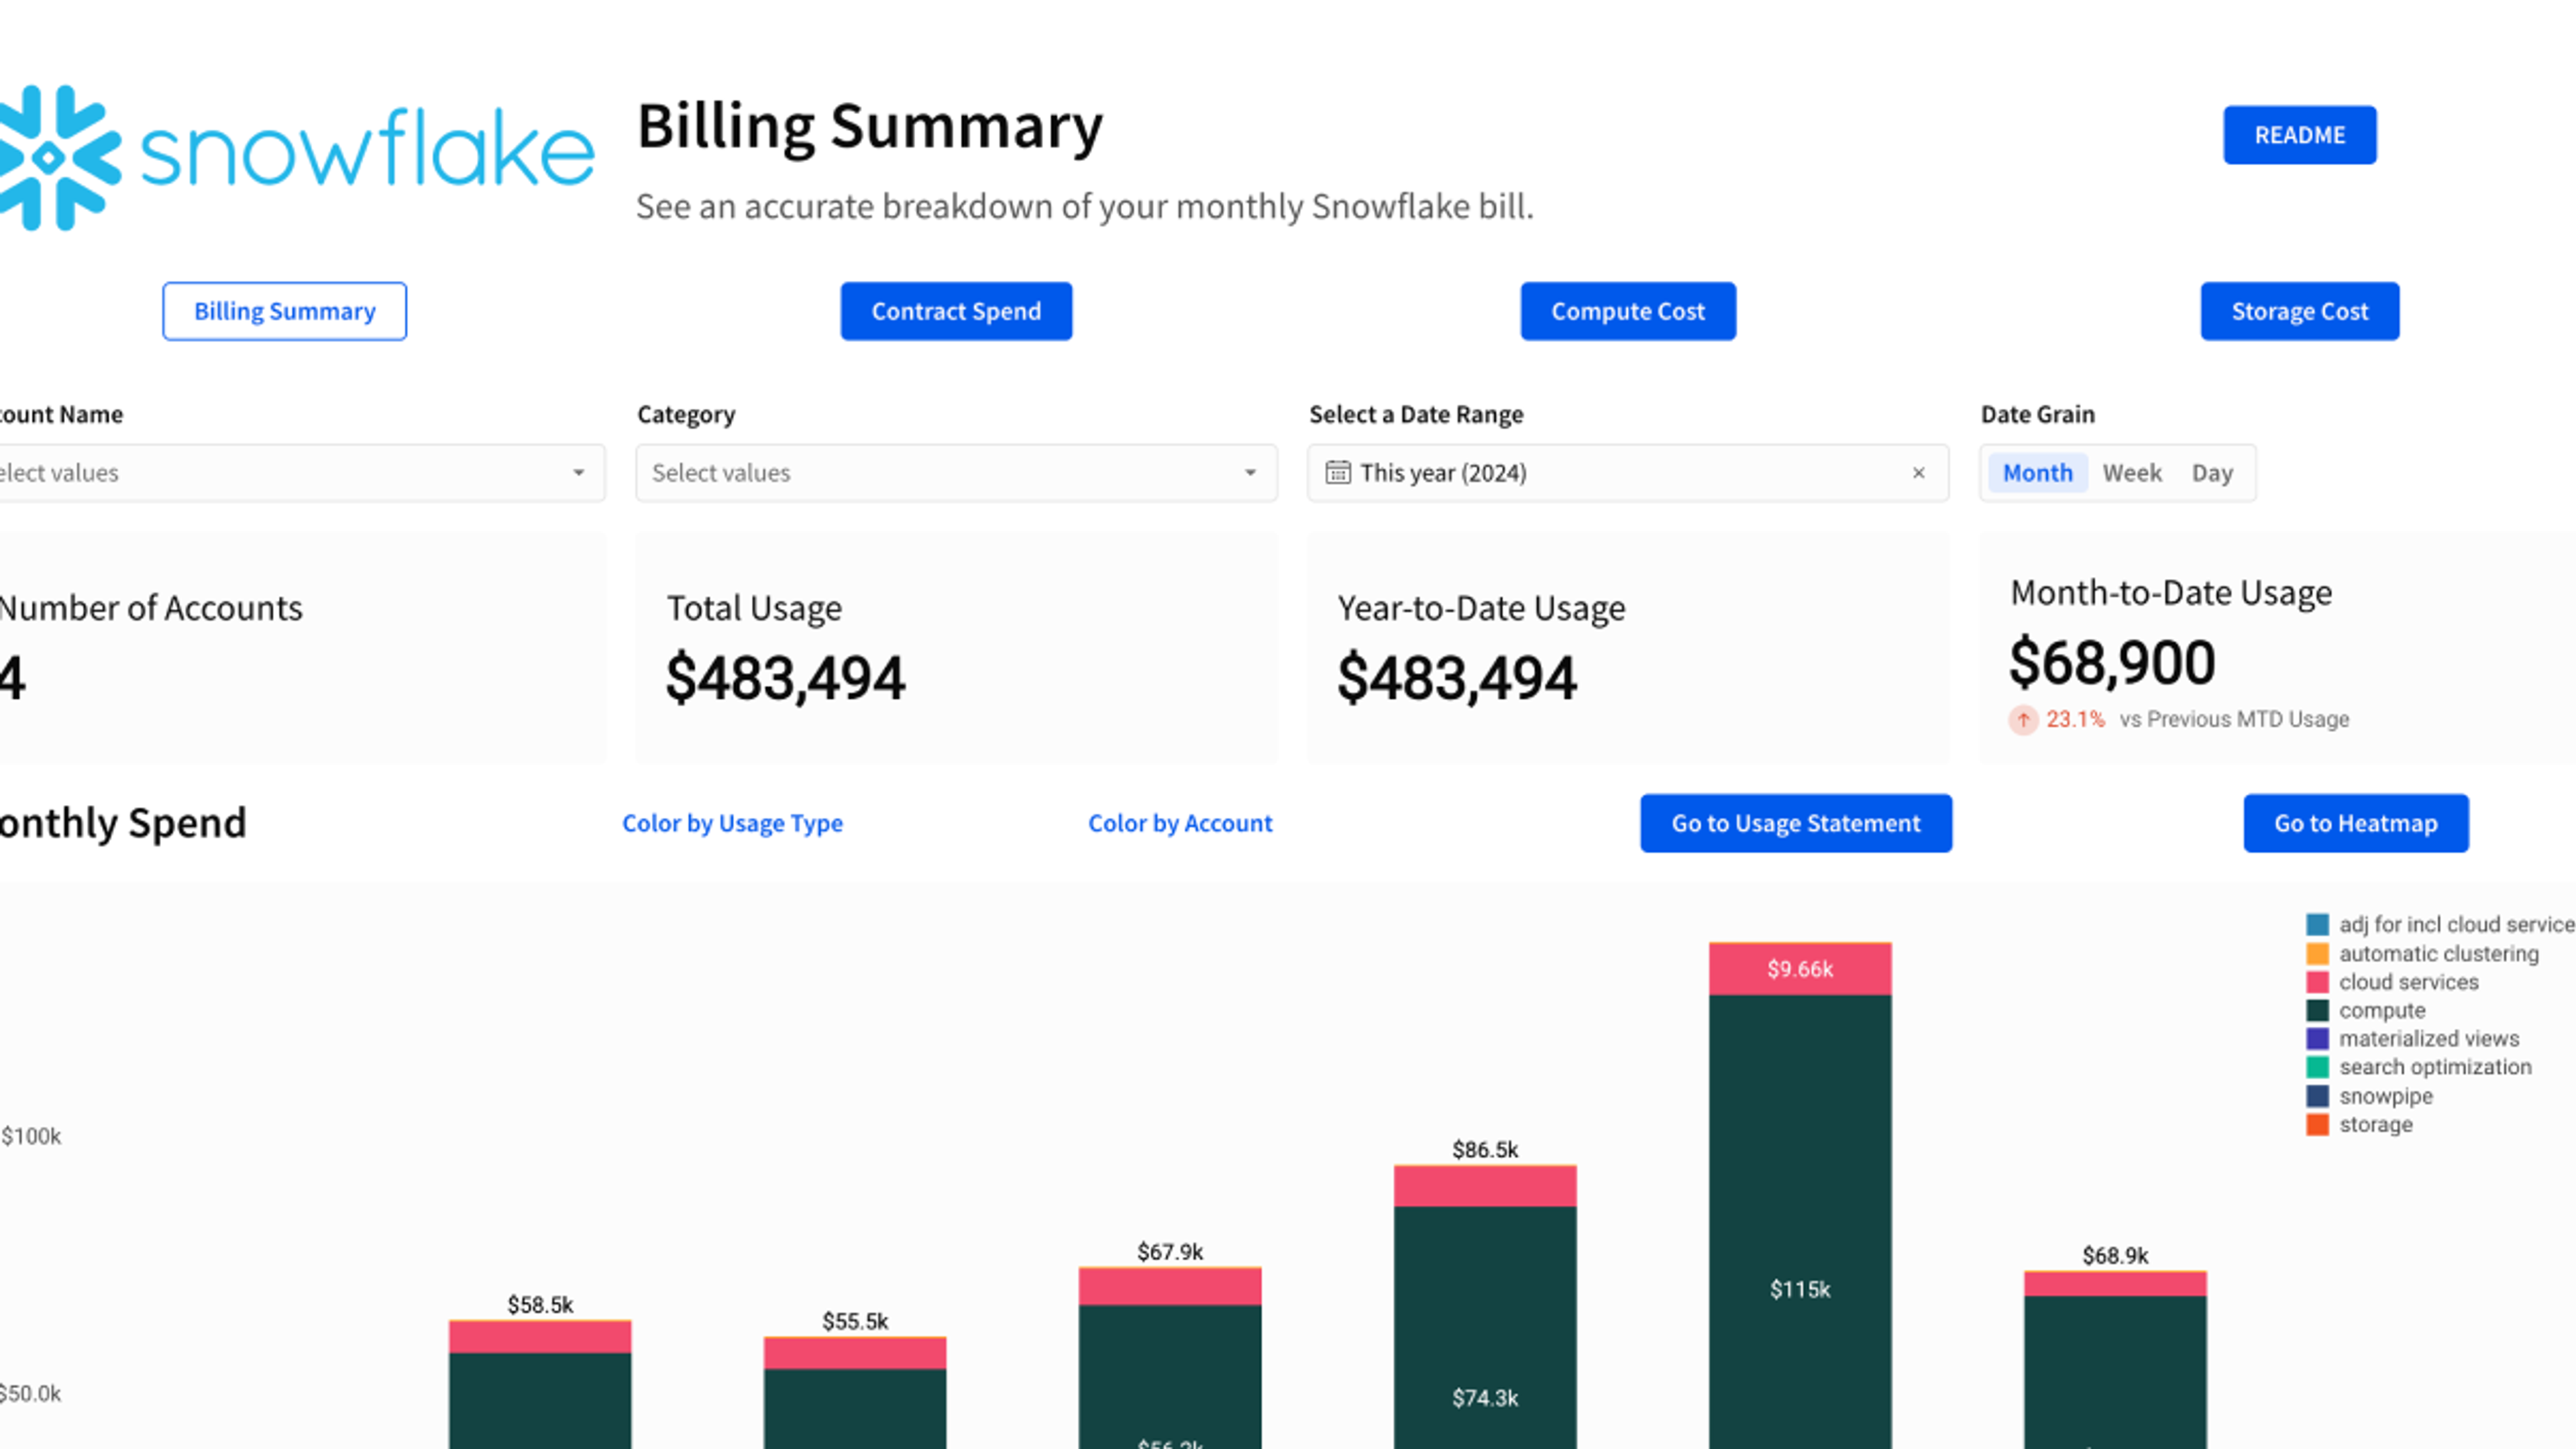Click Color by Usage Type link
2576x1449 pixels.
[732, 823]
